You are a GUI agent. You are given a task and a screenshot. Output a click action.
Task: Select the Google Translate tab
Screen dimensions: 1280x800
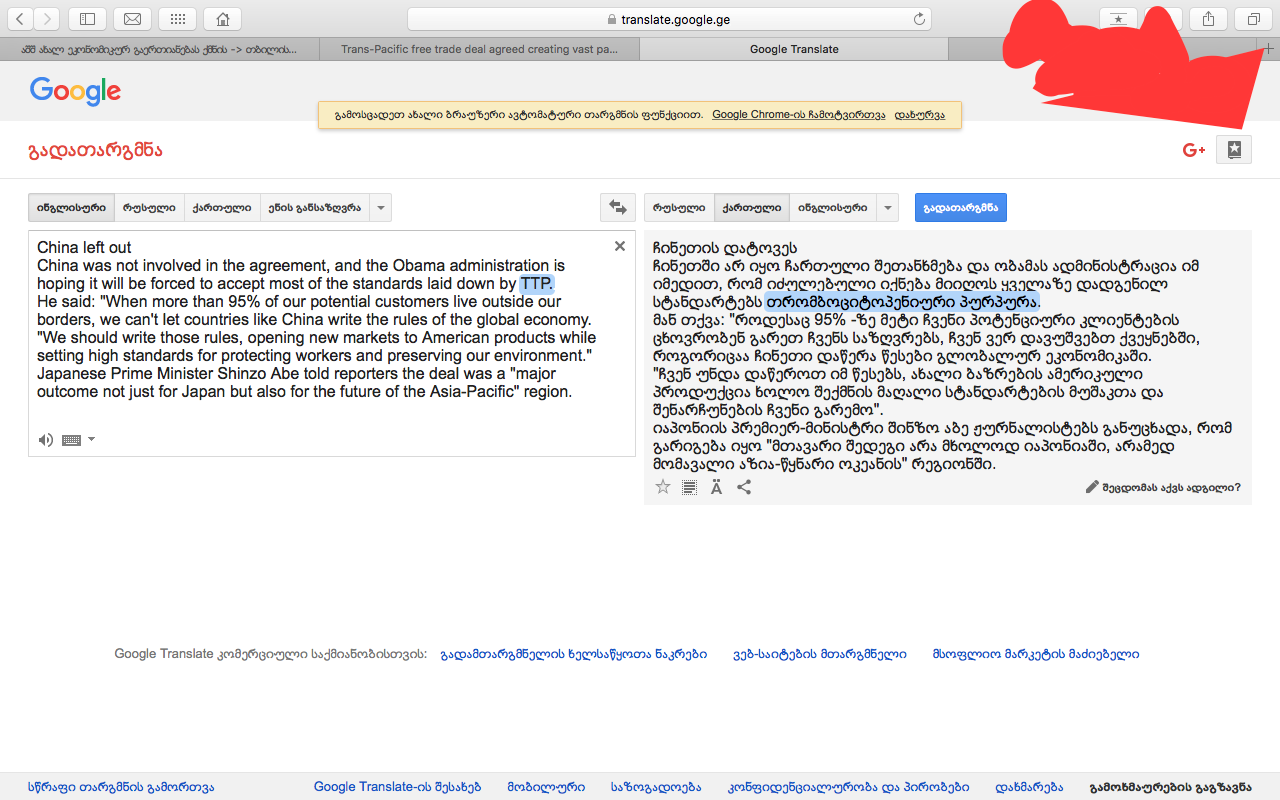795,48
